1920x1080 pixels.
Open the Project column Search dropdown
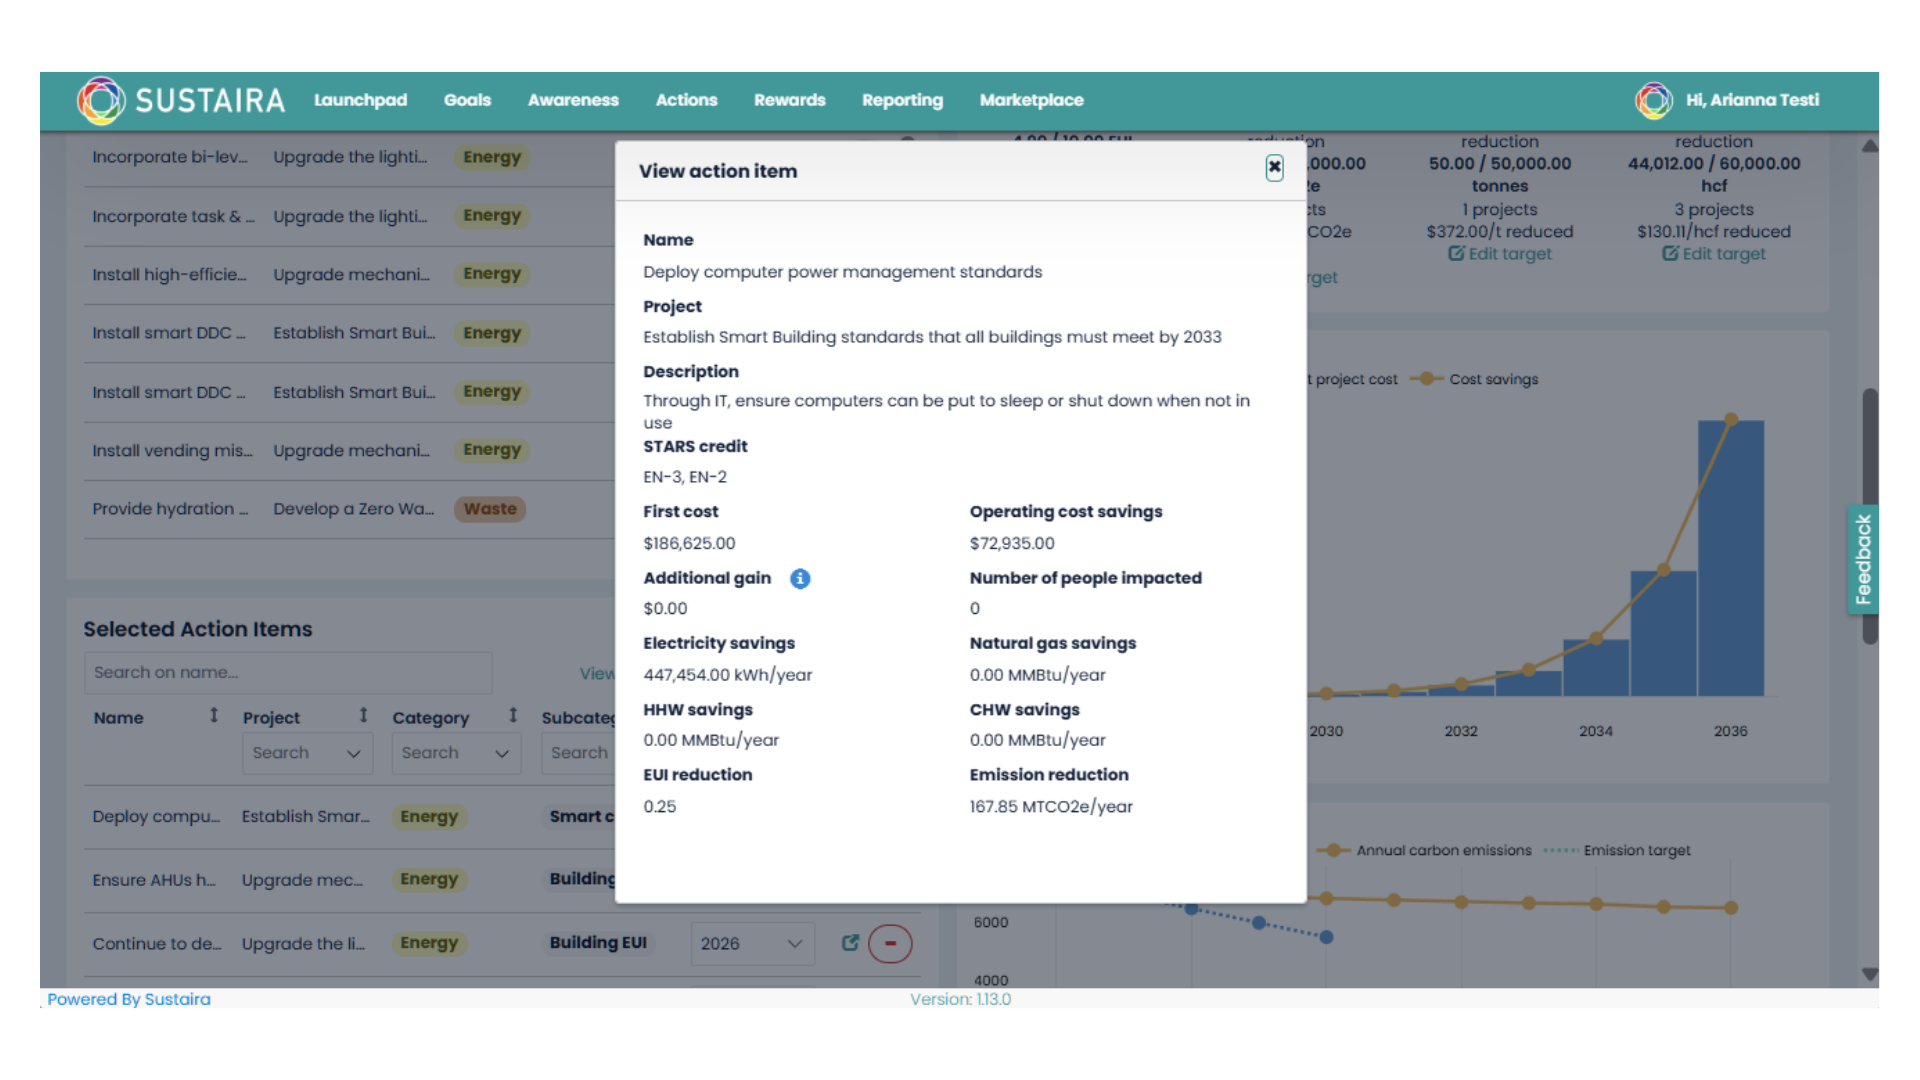(x=306, y=753)
